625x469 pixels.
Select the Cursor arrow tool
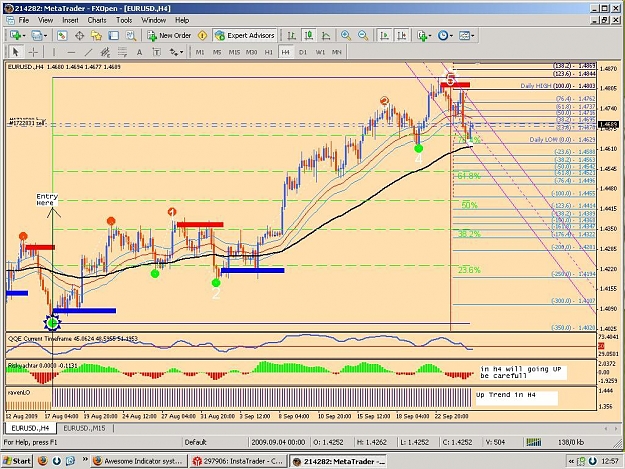point(16,52)
